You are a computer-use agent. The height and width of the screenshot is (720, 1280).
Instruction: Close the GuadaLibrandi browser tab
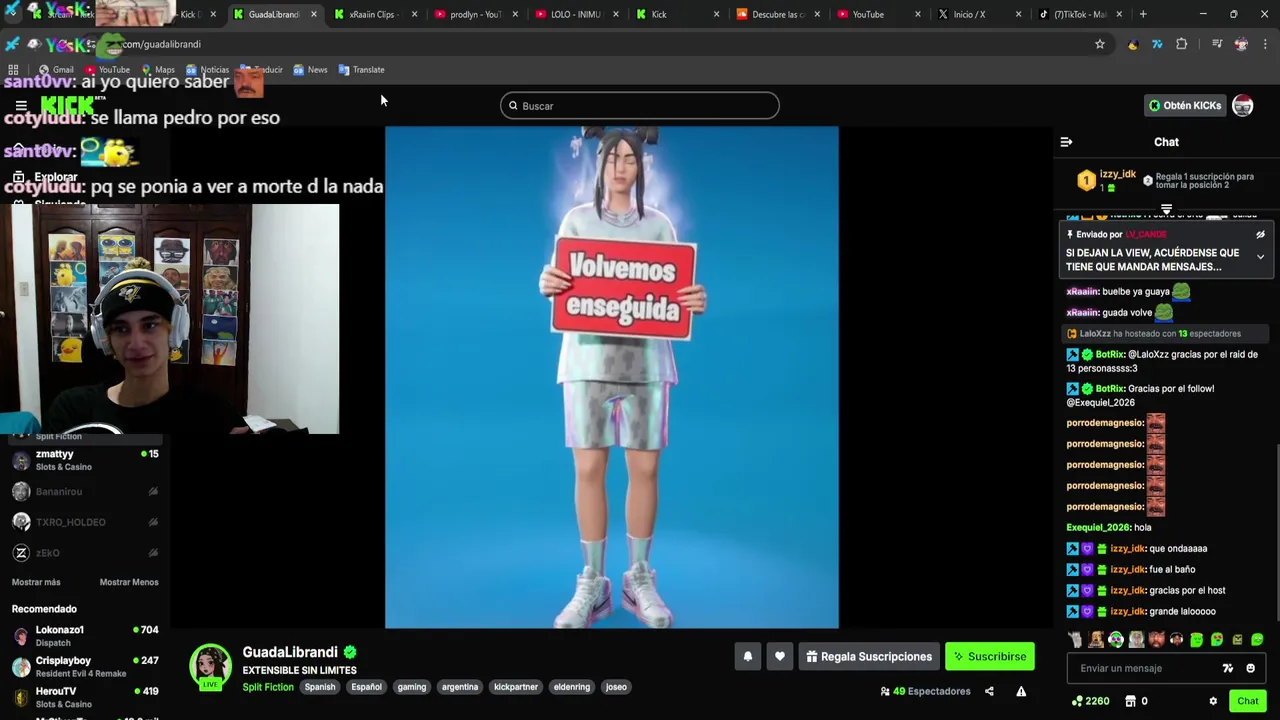(314, 14)
